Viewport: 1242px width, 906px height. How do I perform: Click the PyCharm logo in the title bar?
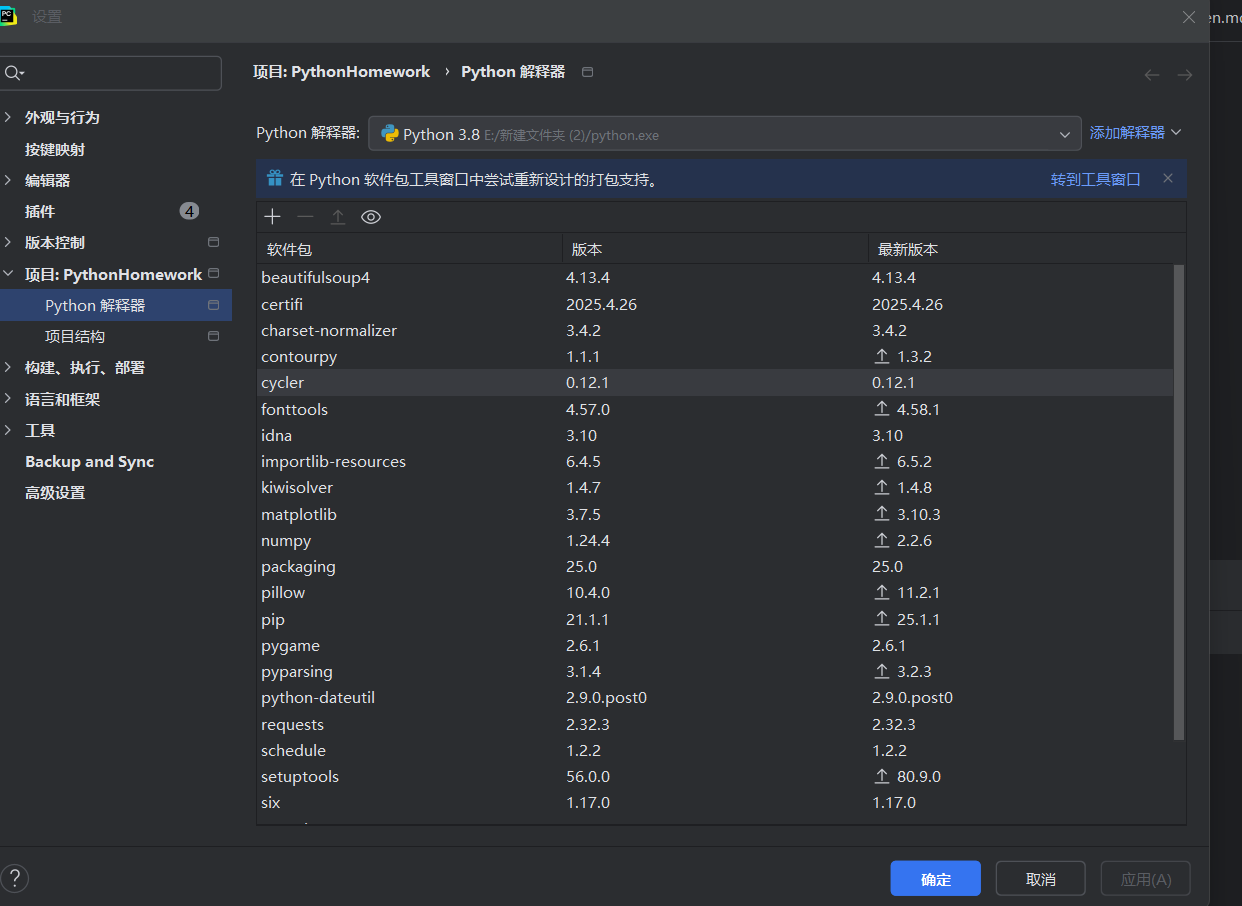click(x=8, y=16)
